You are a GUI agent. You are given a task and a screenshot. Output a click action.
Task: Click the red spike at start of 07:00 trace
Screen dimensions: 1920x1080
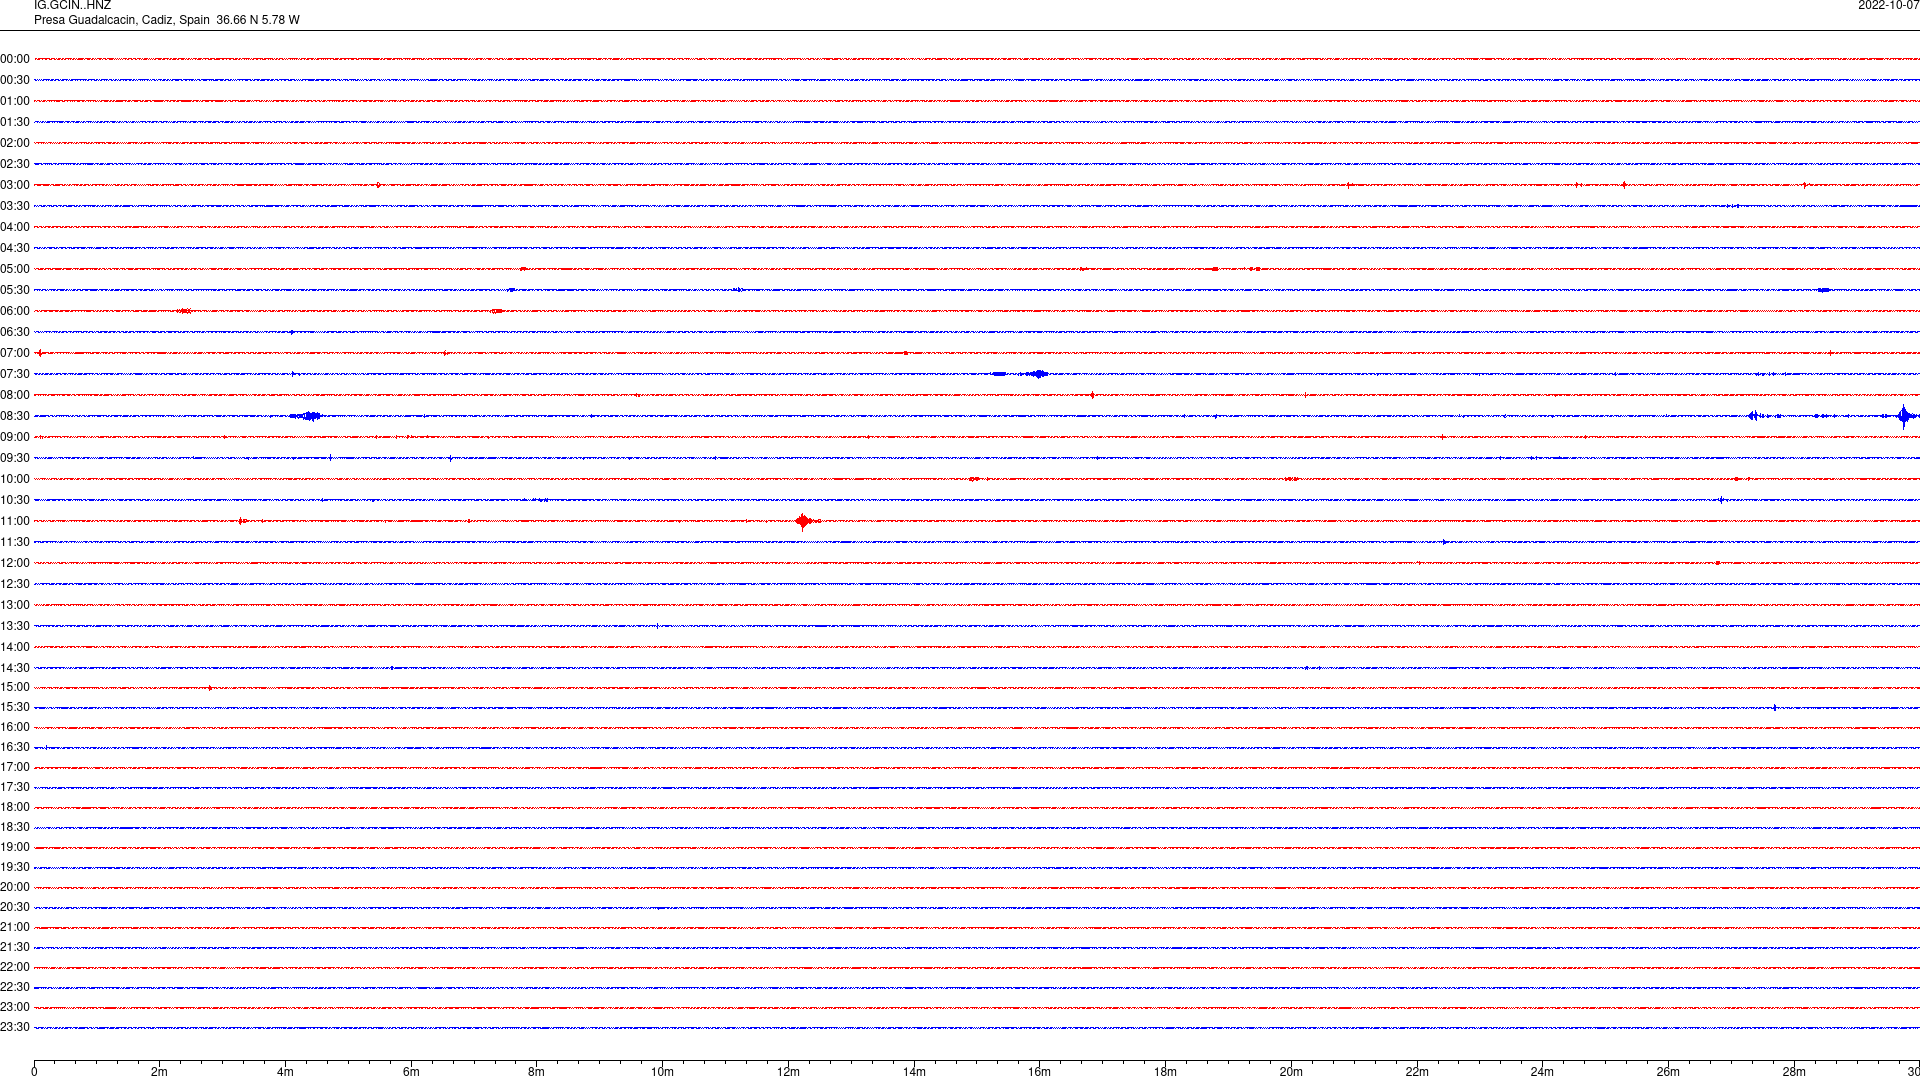39,353
